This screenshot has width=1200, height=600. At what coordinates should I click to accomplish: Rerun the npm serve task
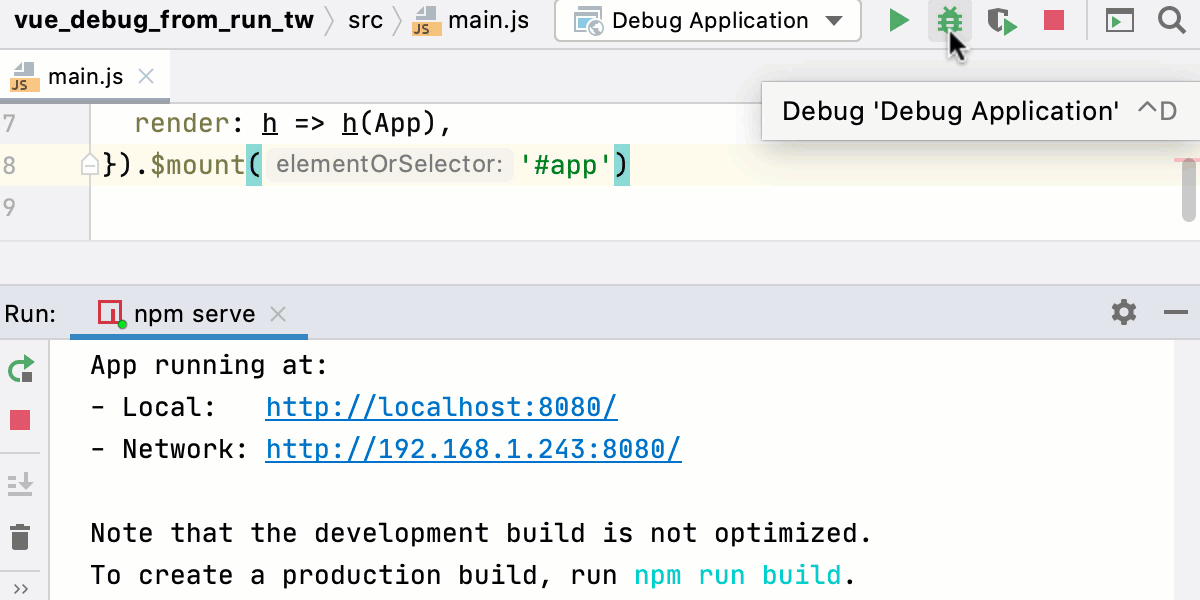coord(21,368)
